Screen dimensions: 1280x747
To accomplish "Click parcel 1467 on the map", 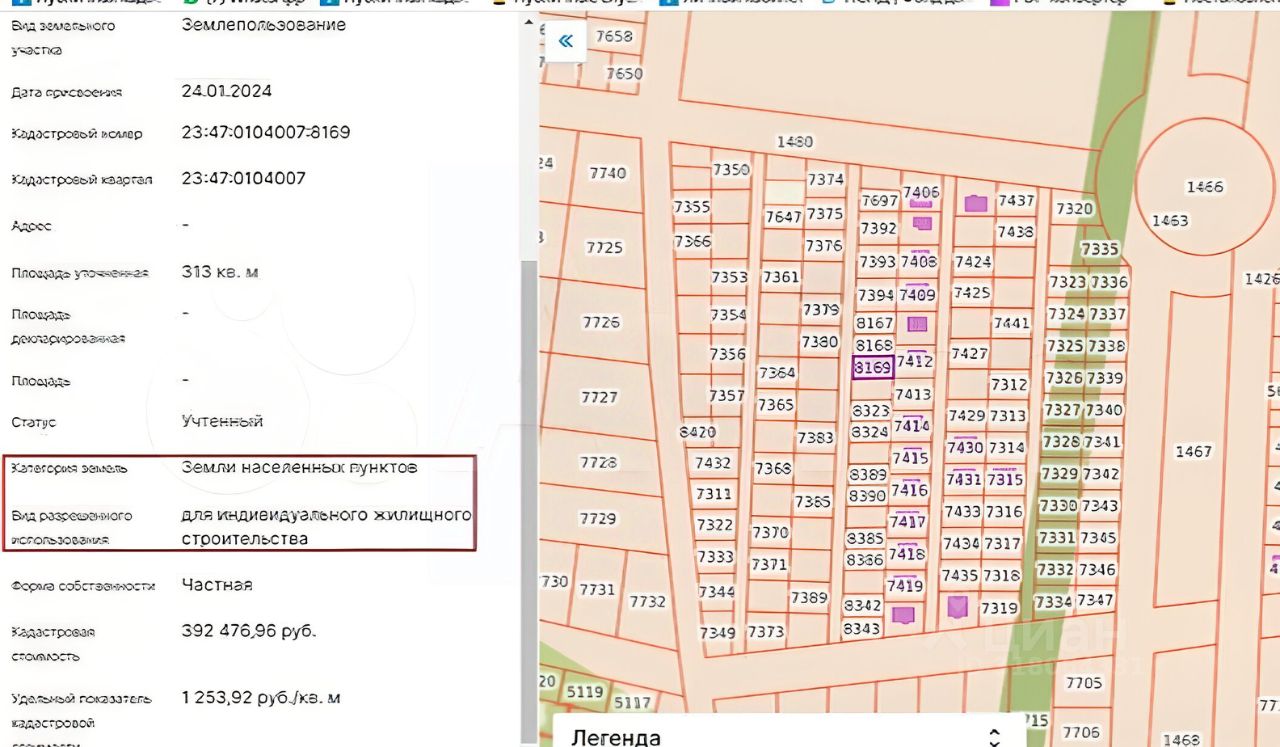I will (x=1193, y=451).
